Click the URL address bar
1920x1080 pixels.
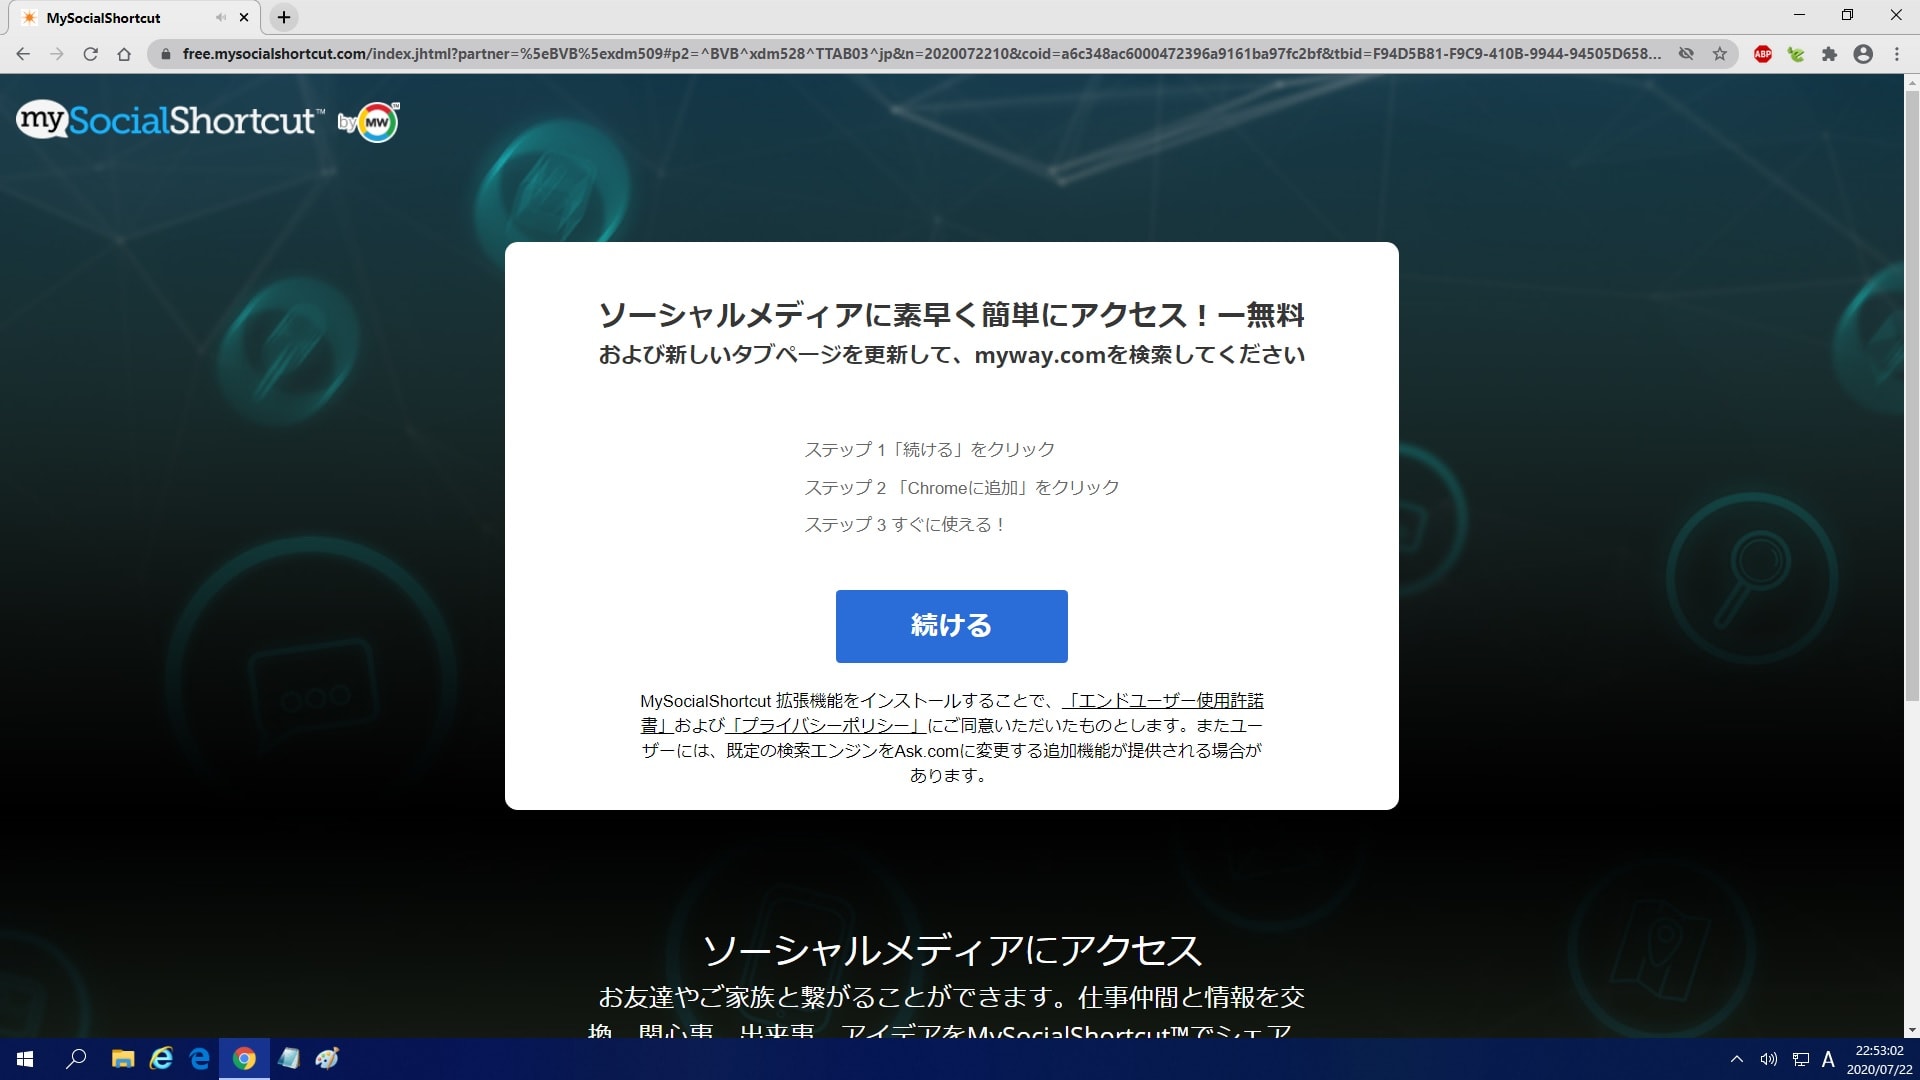920,54
